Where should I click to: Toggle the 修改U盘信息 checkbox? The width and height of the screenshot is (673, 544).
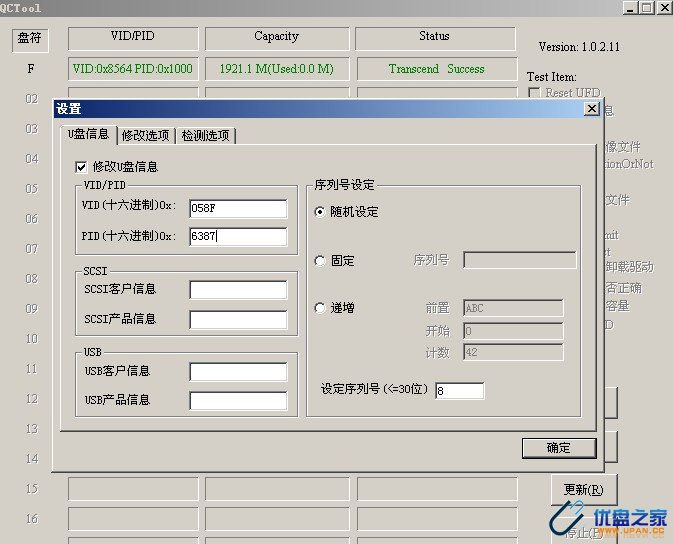[82, 167]
